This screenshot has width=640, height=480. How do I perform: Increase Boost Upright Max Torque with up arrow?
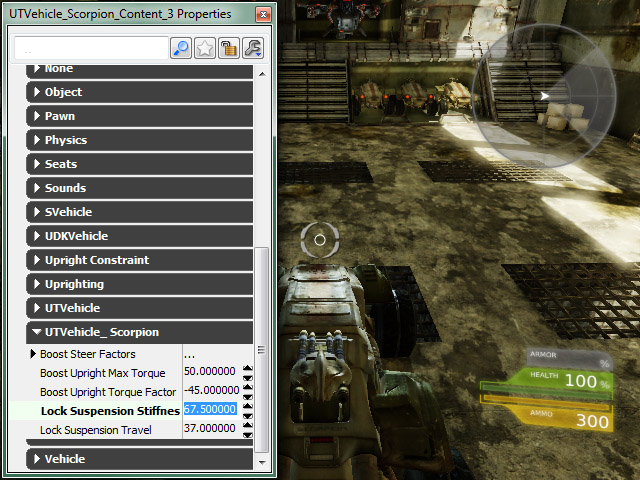(248, 368)
